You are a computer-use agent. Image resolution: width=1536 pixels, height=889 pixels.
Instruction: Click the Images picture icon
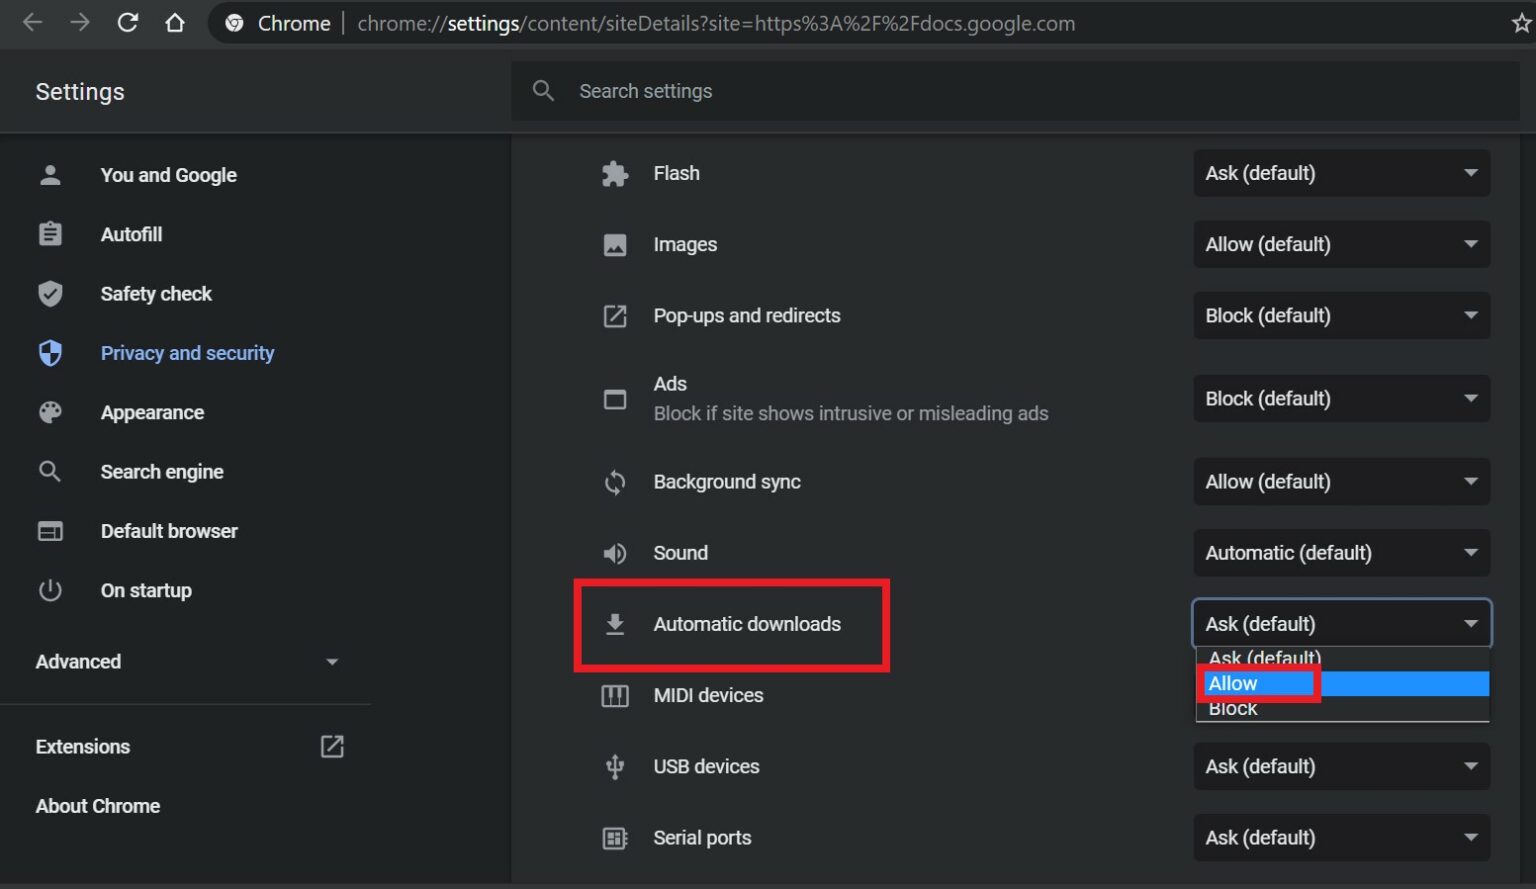coord(615,244)
